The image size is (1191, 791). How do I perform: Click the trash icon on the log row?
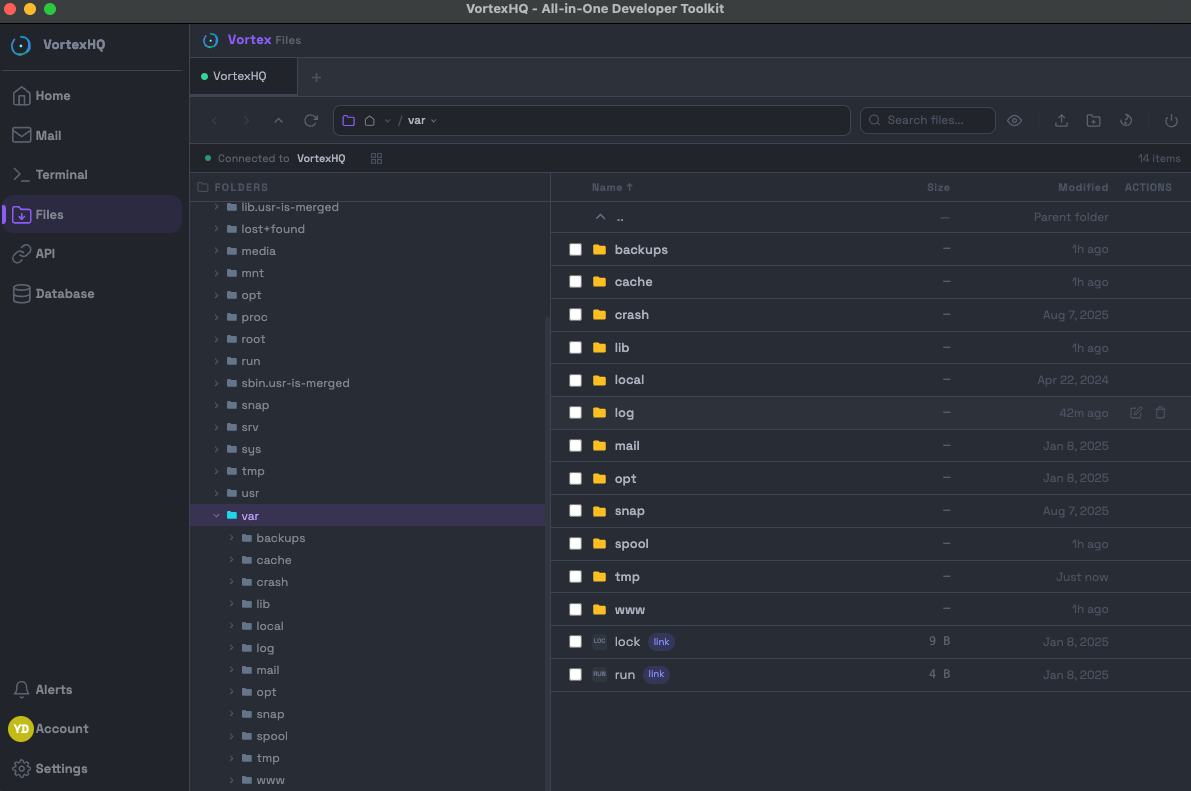pyautogui.click(x=1160, y=412)
